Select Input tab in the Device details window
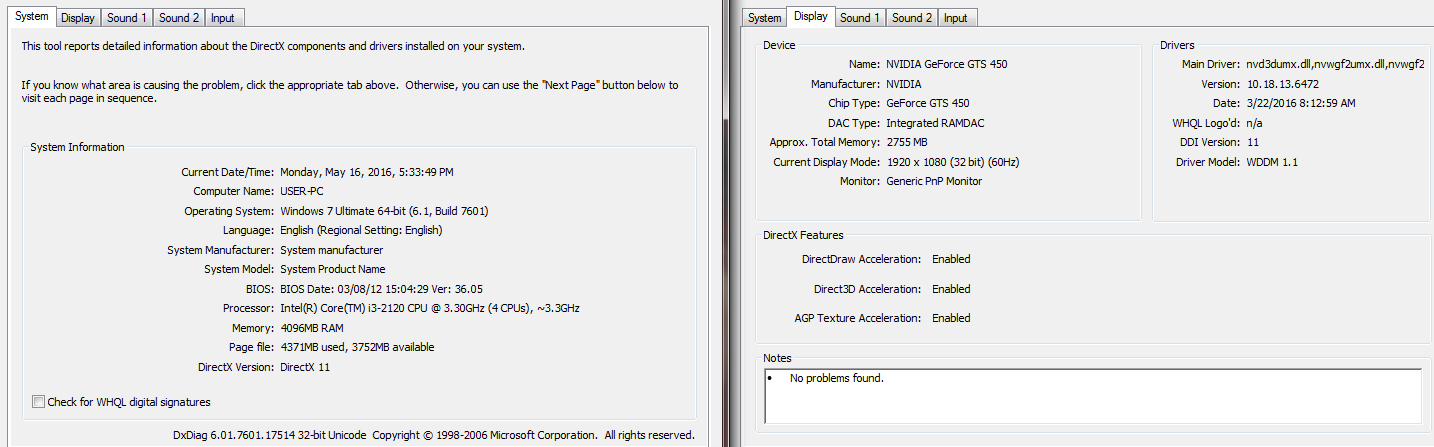 (956, 18)
